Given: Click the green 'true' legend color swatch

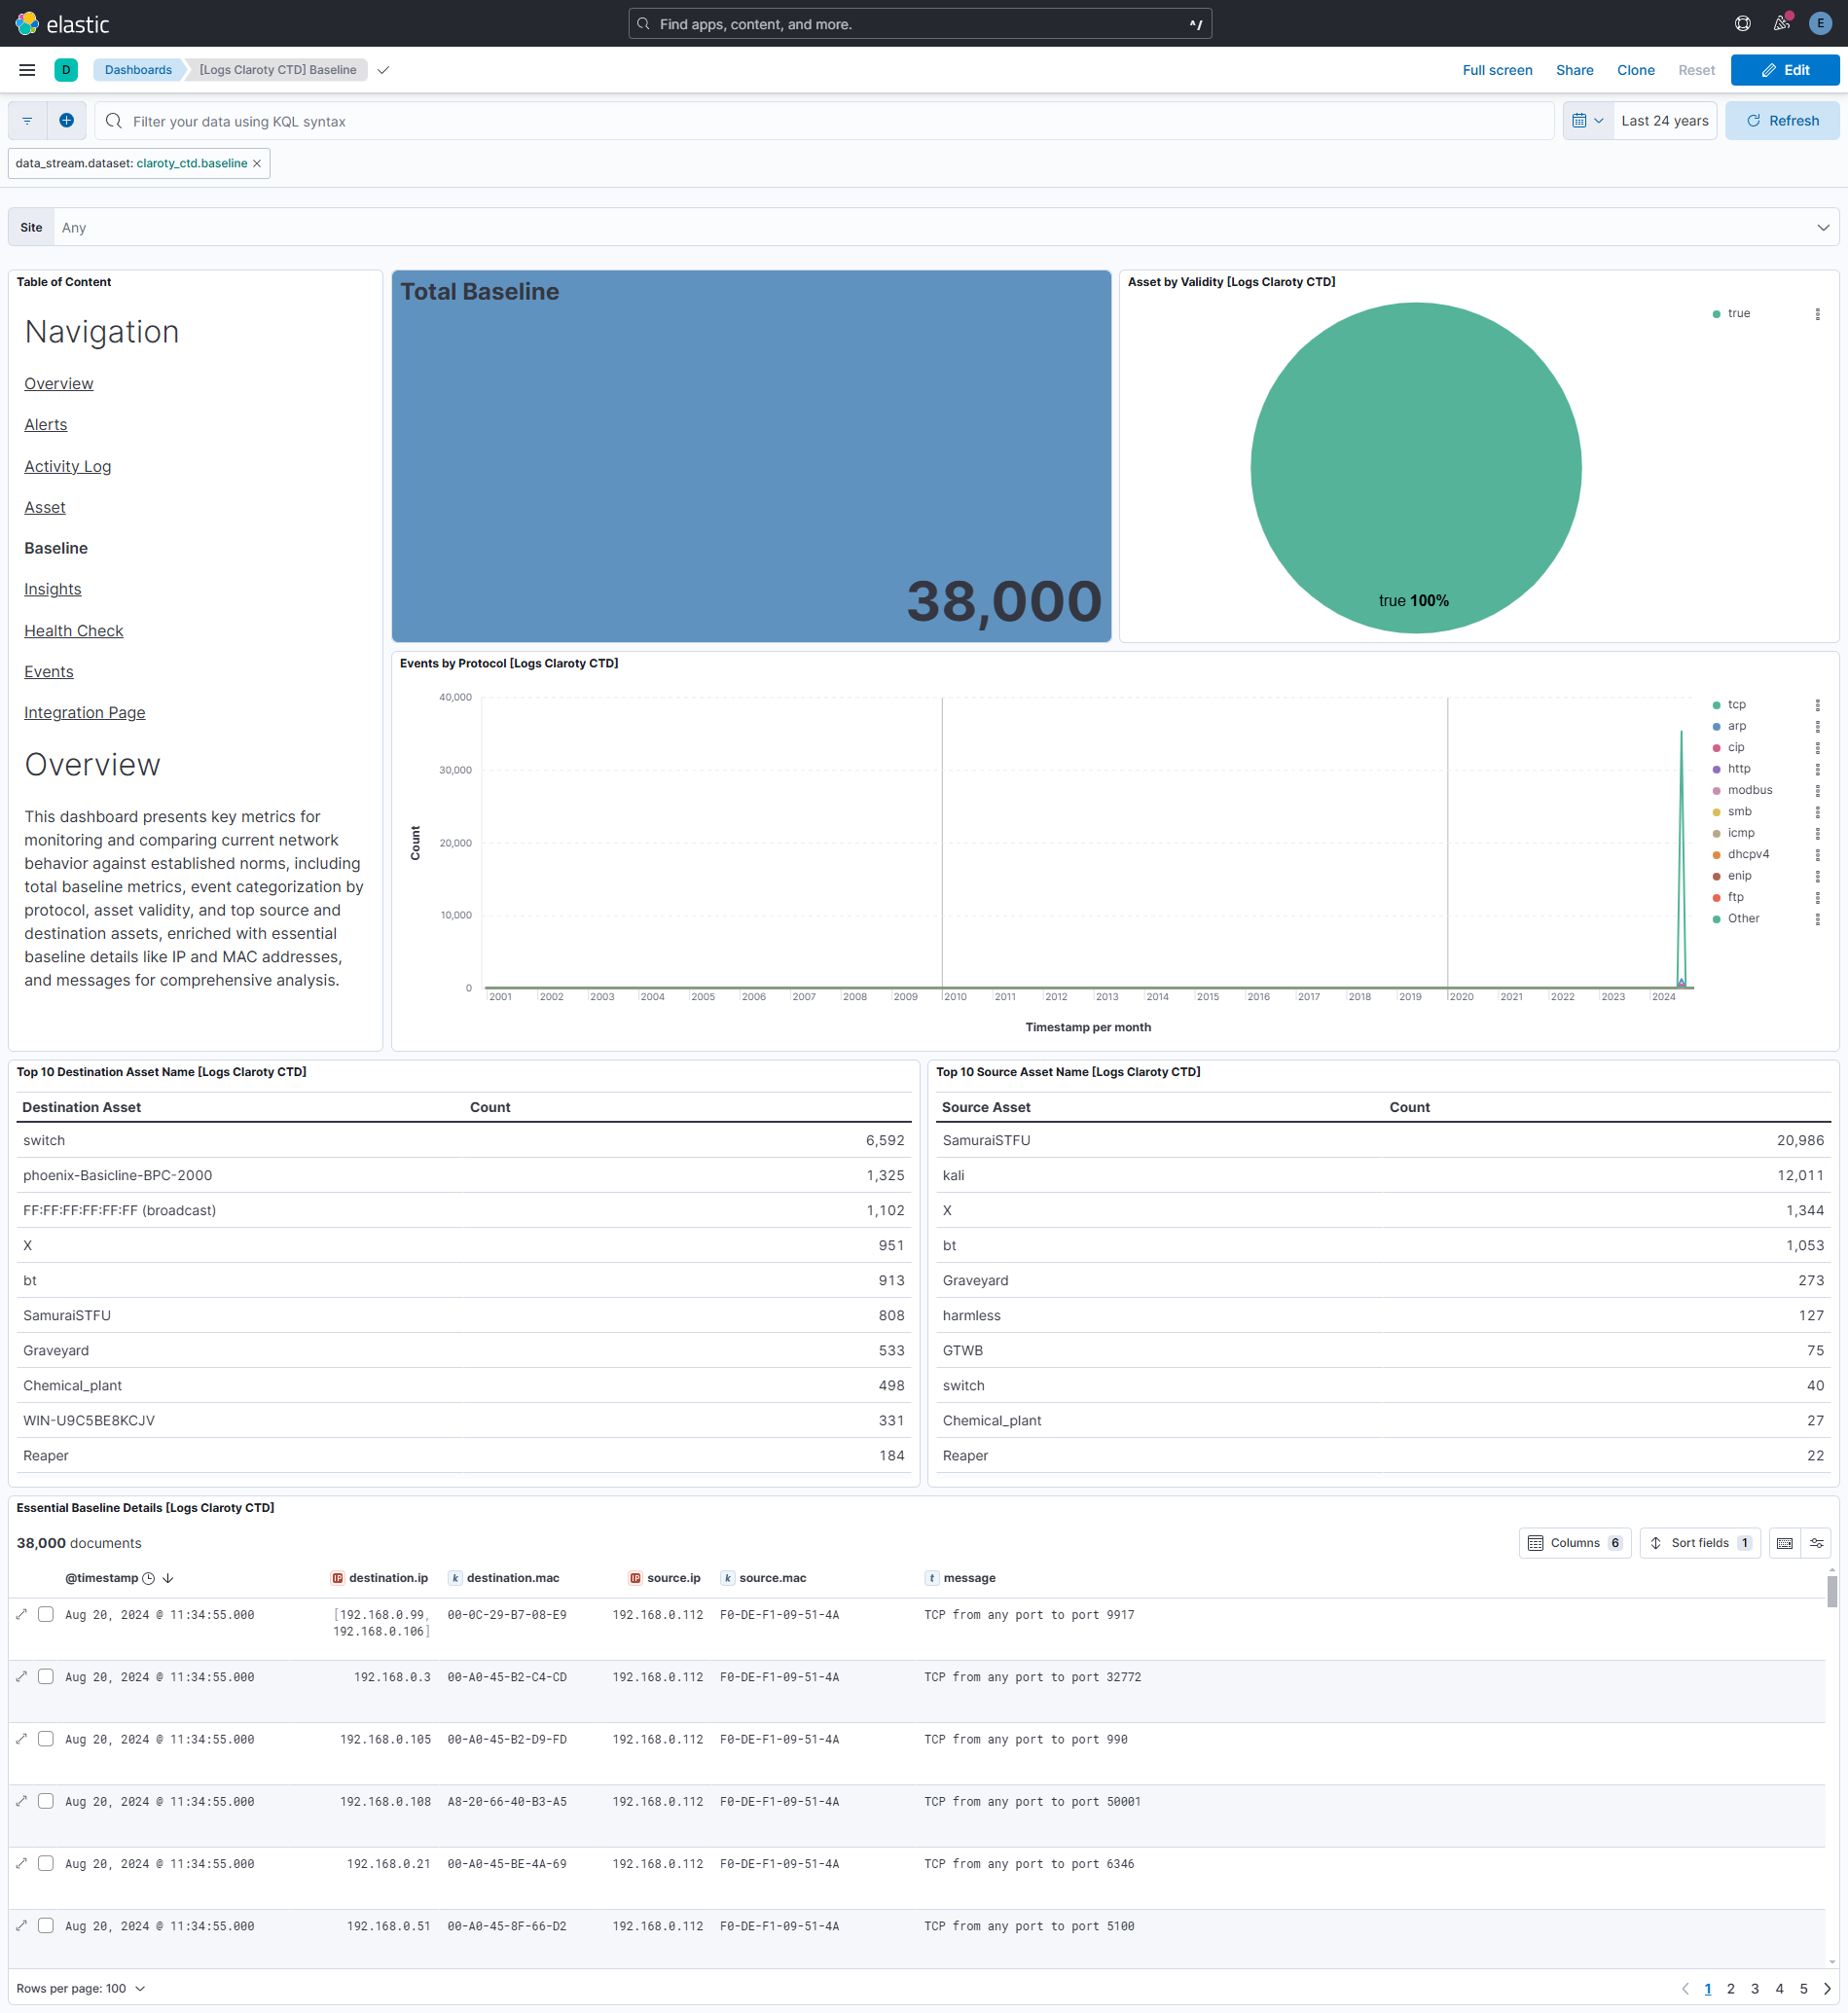Looking at the screenshot, I should click(x=1717, y=313).
